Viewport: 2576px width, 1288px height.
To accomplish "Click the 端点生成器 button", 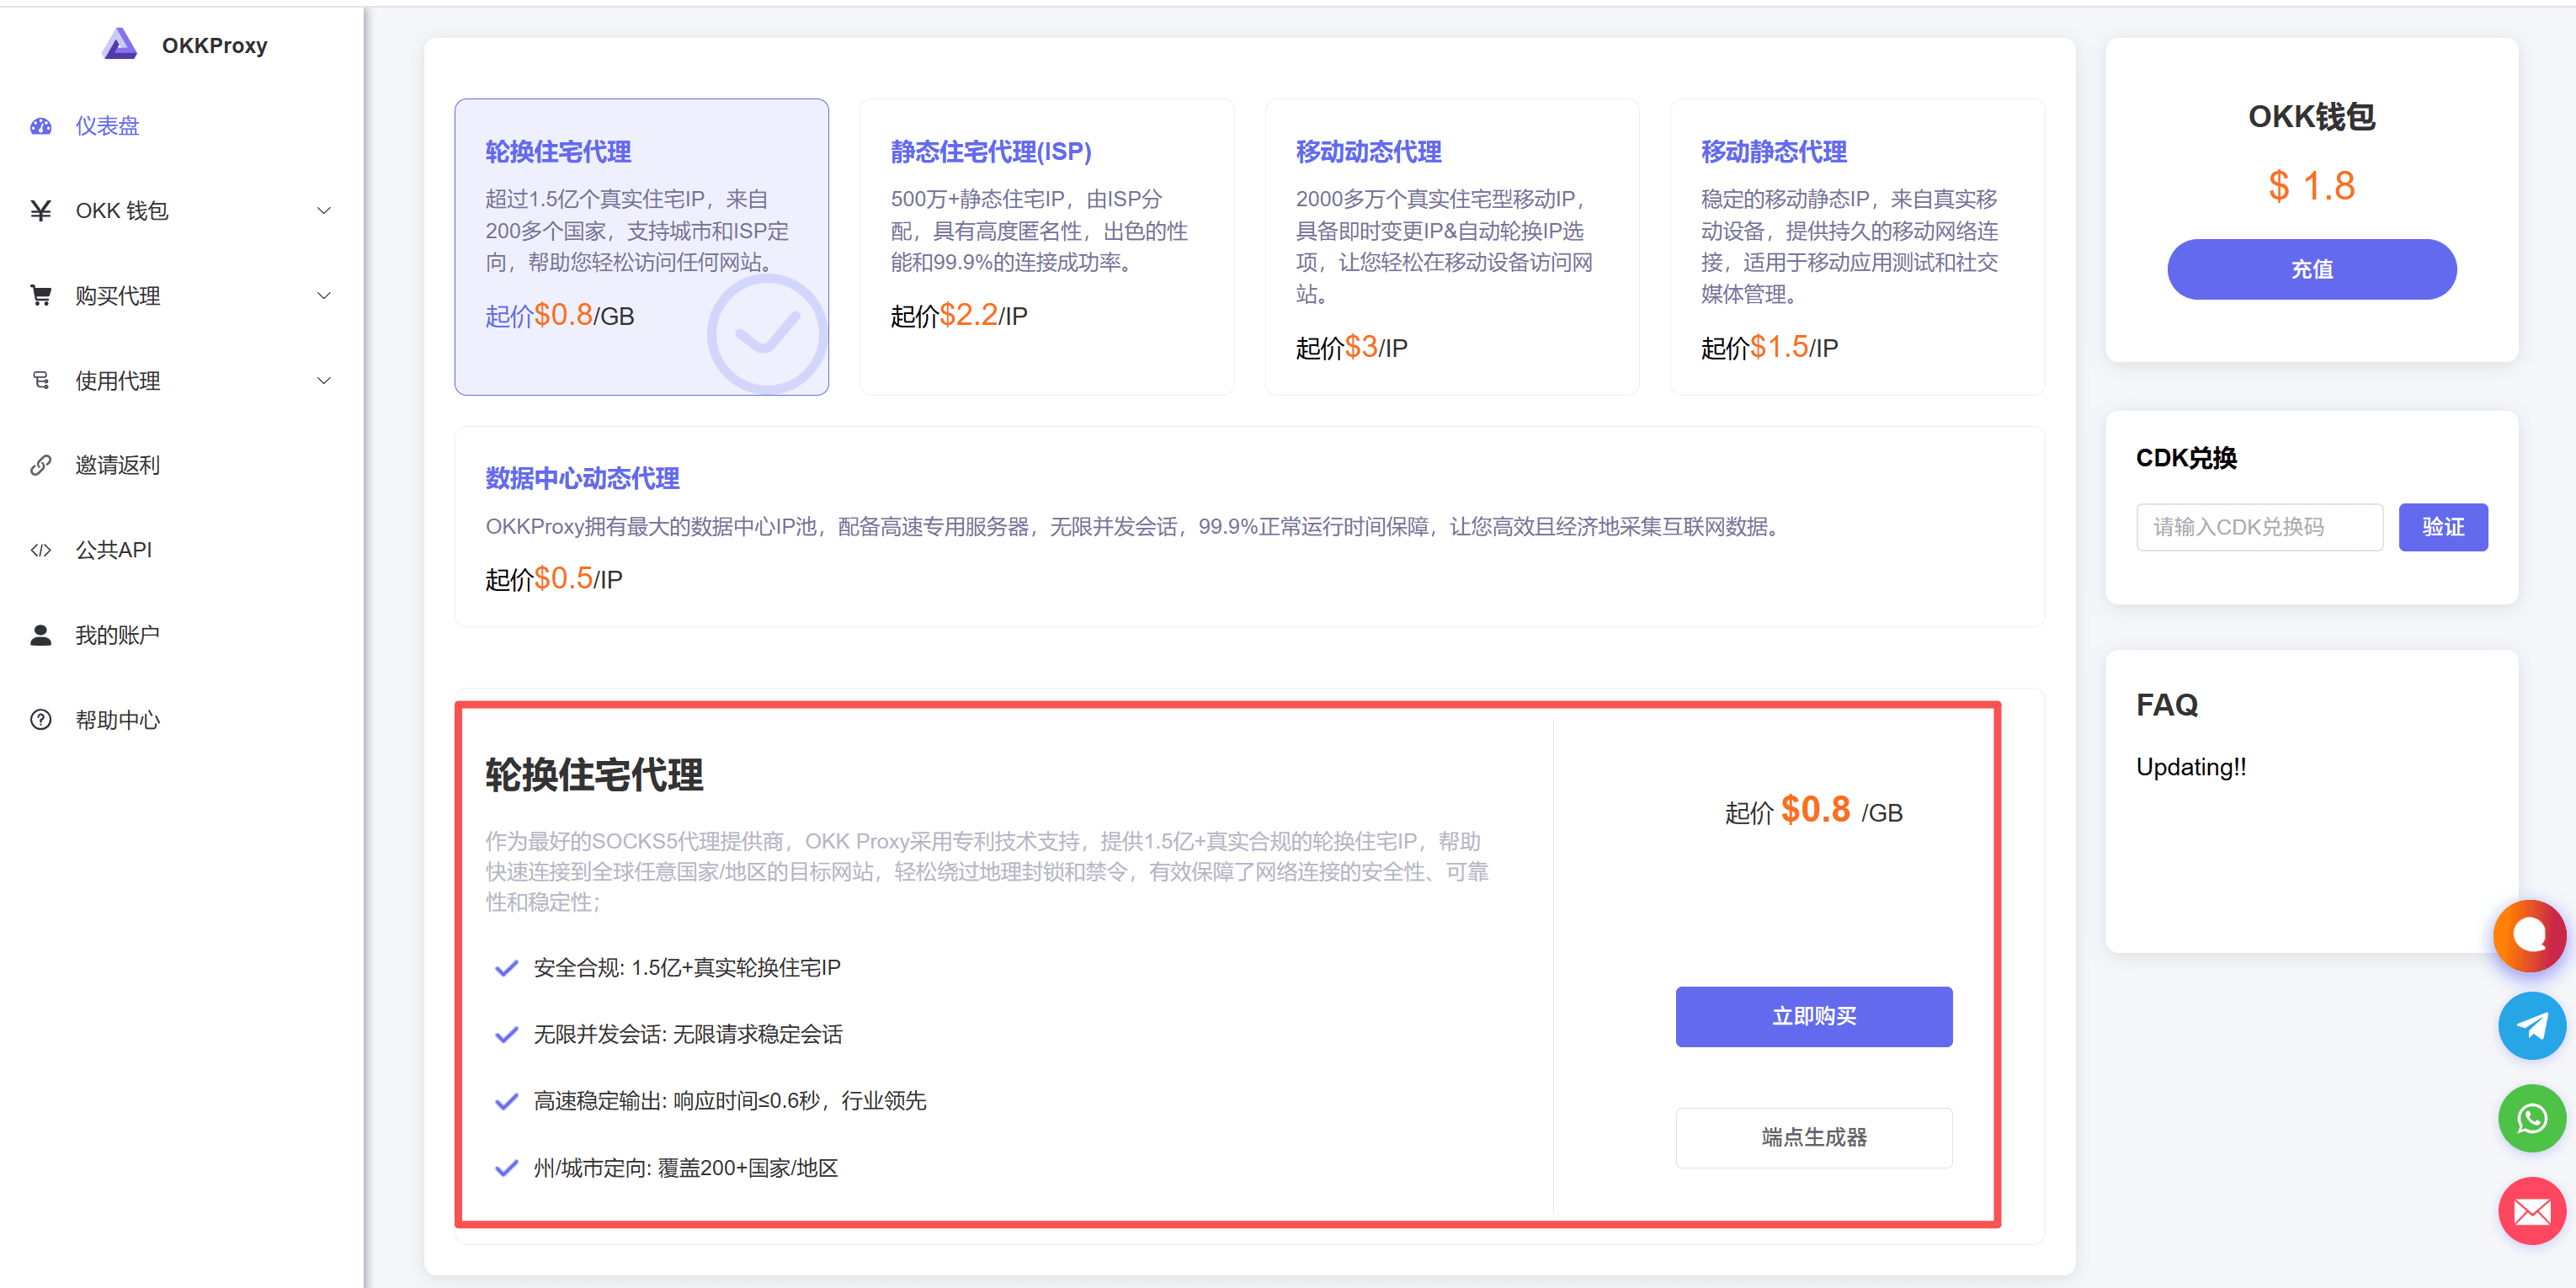I will 1814,1138.
